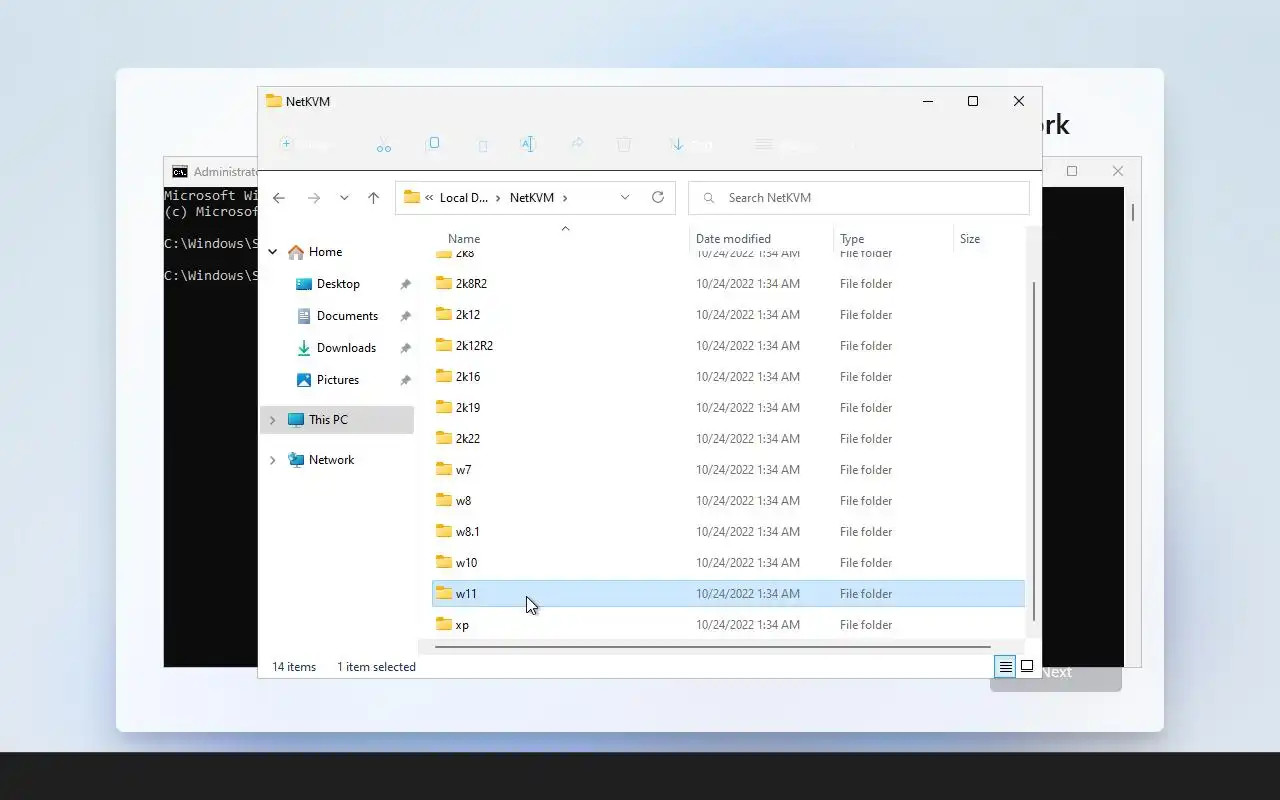Click the file list horizontal scrollbar
Viewport: 1280px width, 800px height.
click(713, 647)
